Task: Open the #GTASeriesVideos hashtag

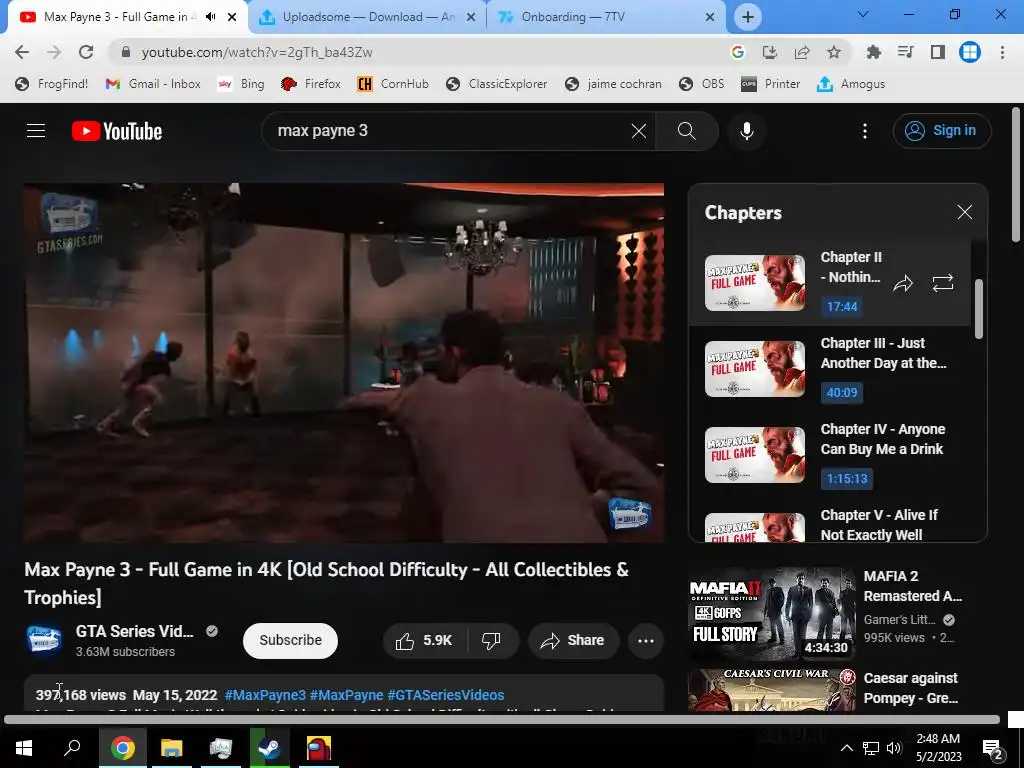Action: tap(445, 695)
